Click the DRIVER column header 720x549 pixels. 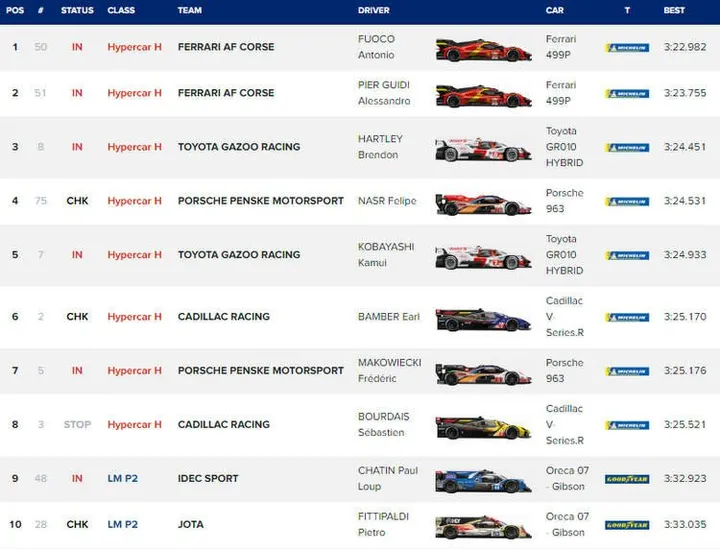click(374, 10)
